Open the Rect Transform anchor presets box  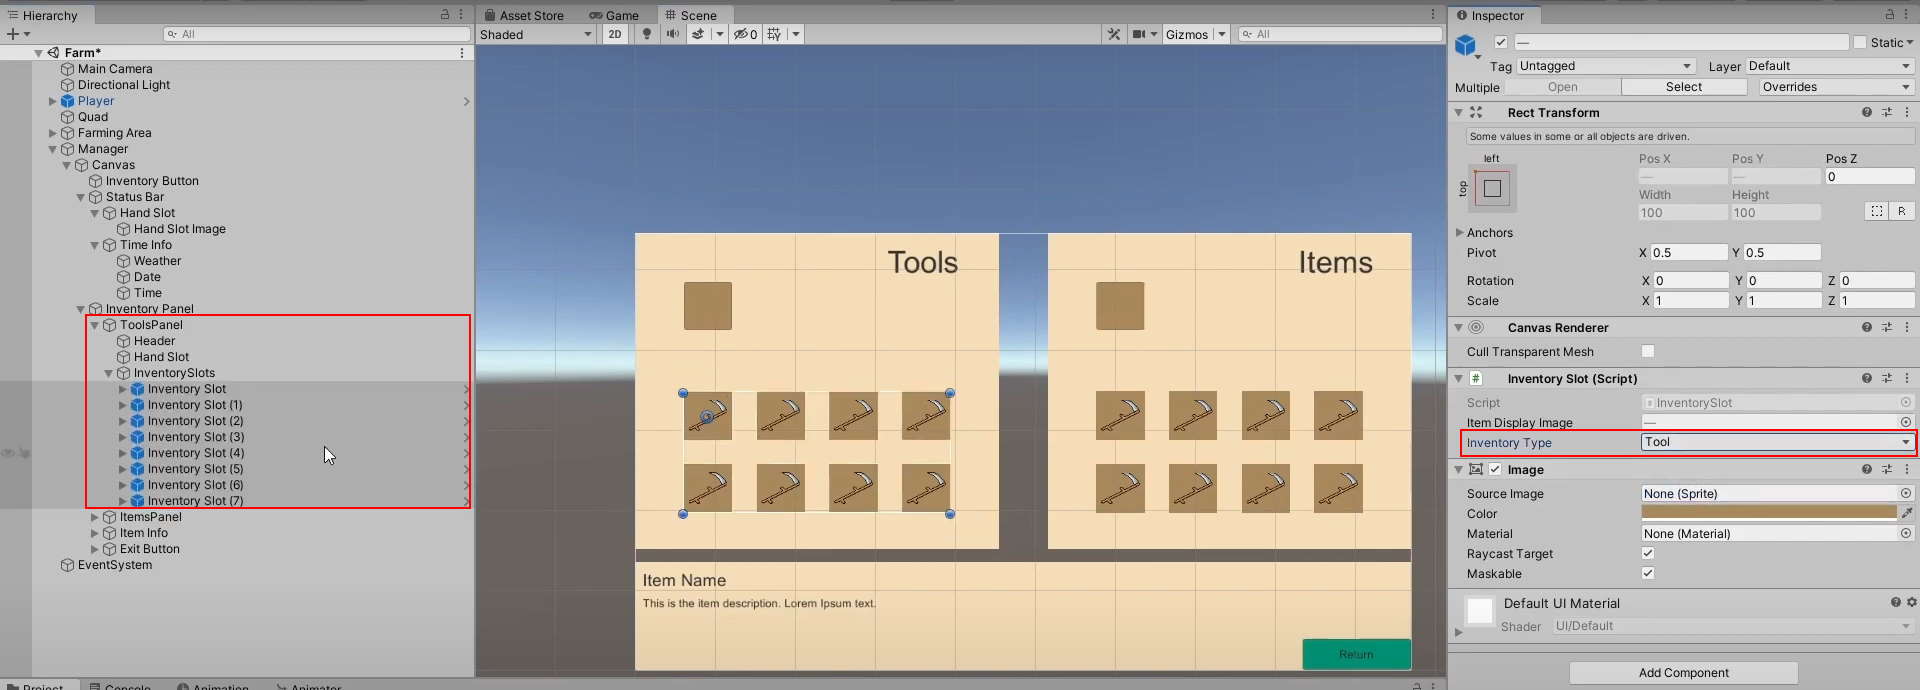pos(1492,189)
